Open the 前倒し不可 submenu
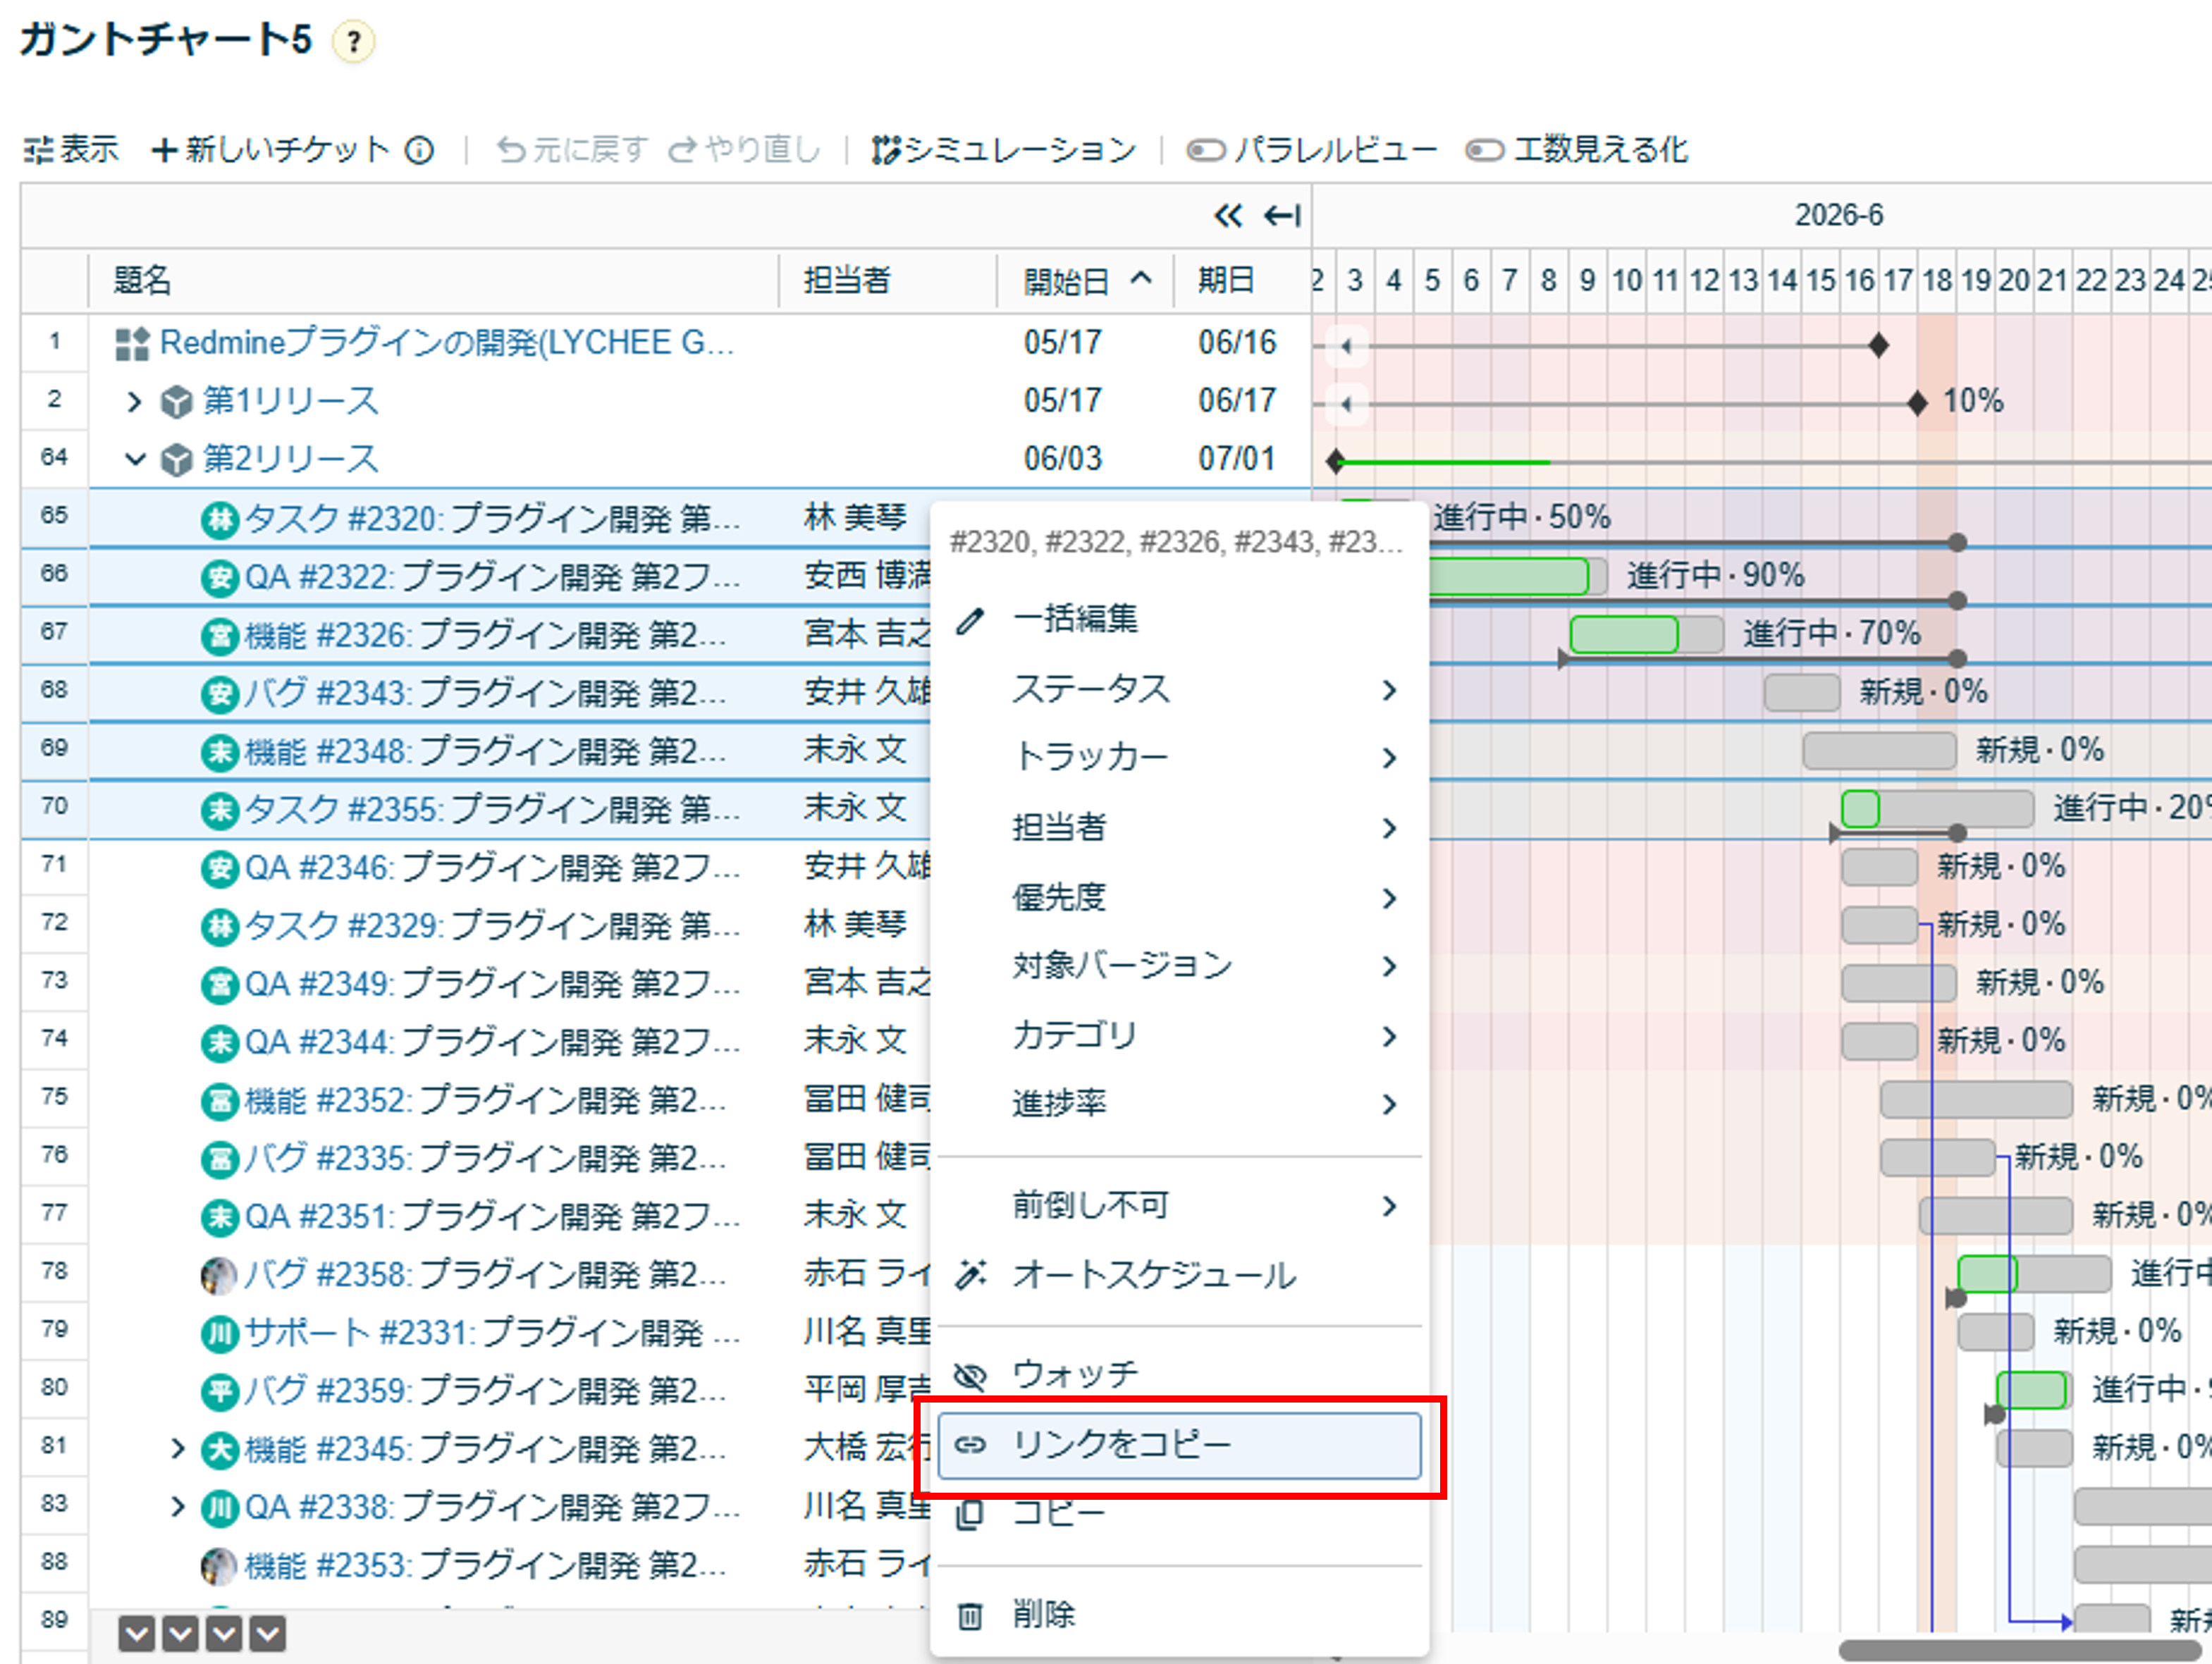 (x=1179, y=1206)
